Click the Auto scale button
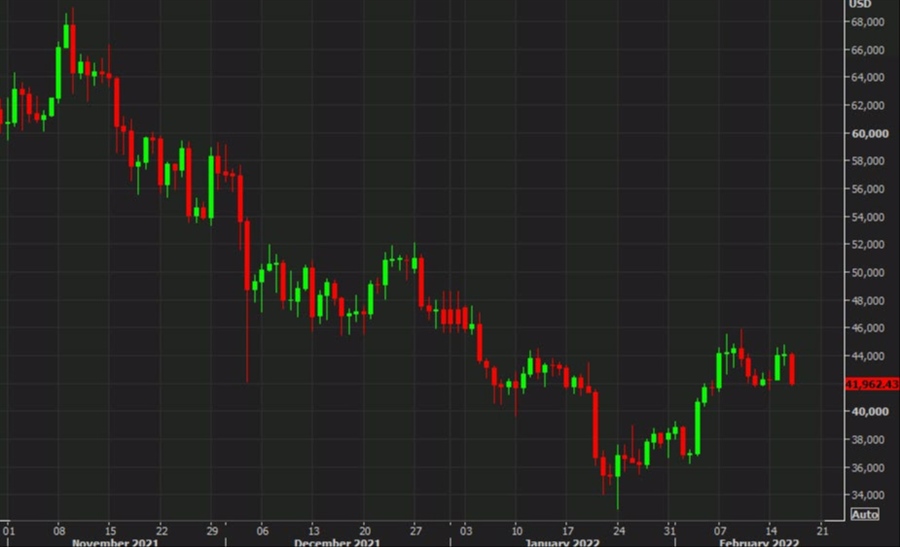The width and height of the screenshot is (900, 547). [864, 514]
